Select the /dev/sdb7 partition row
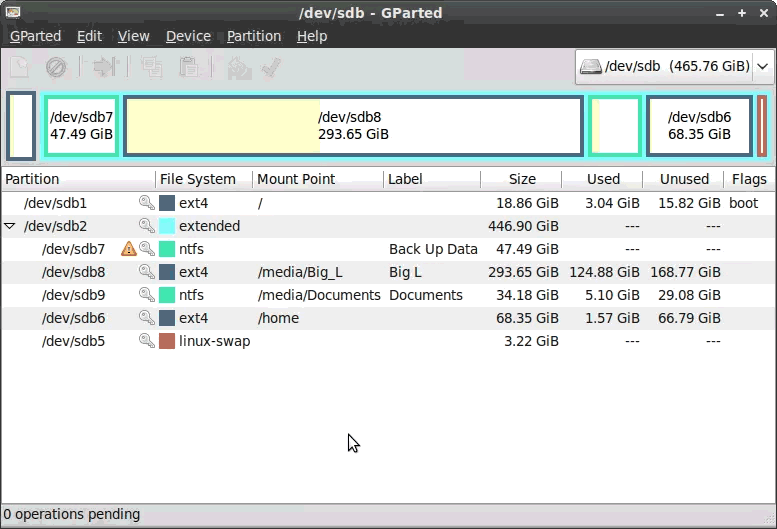777x529 pixels. pos(388,248)
